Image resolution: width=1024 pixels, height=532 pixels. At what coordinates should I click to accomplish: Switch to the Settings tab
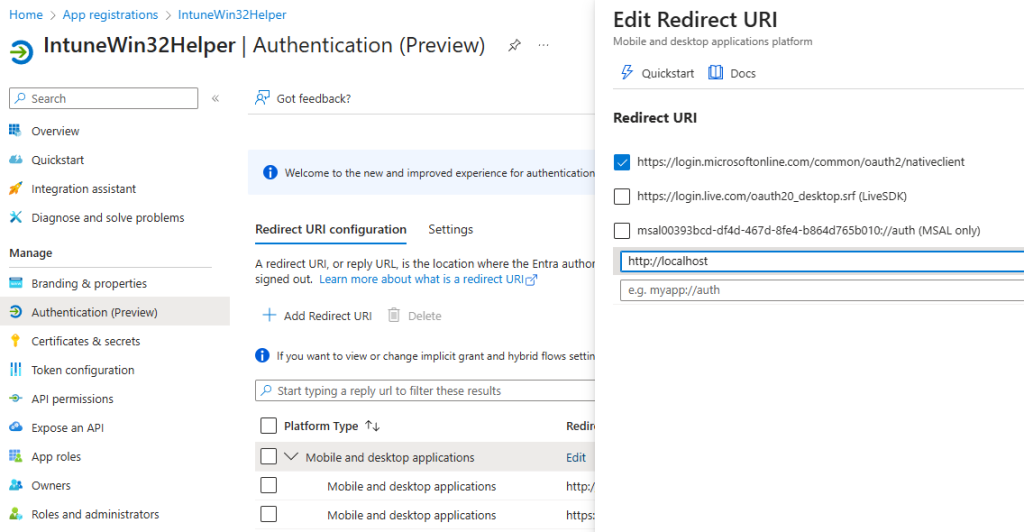(450, 229)
